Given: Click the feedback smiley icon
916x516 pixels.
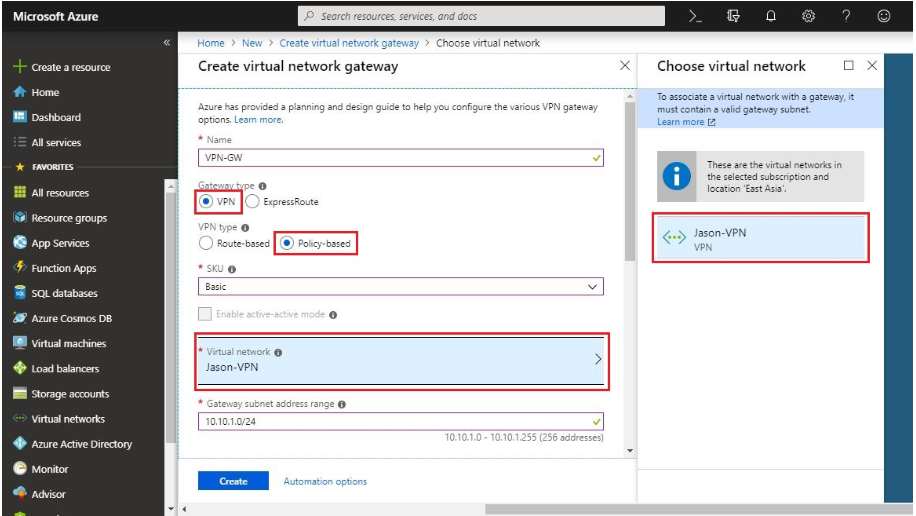Looking at the screenshot, I should click(883, 16).
